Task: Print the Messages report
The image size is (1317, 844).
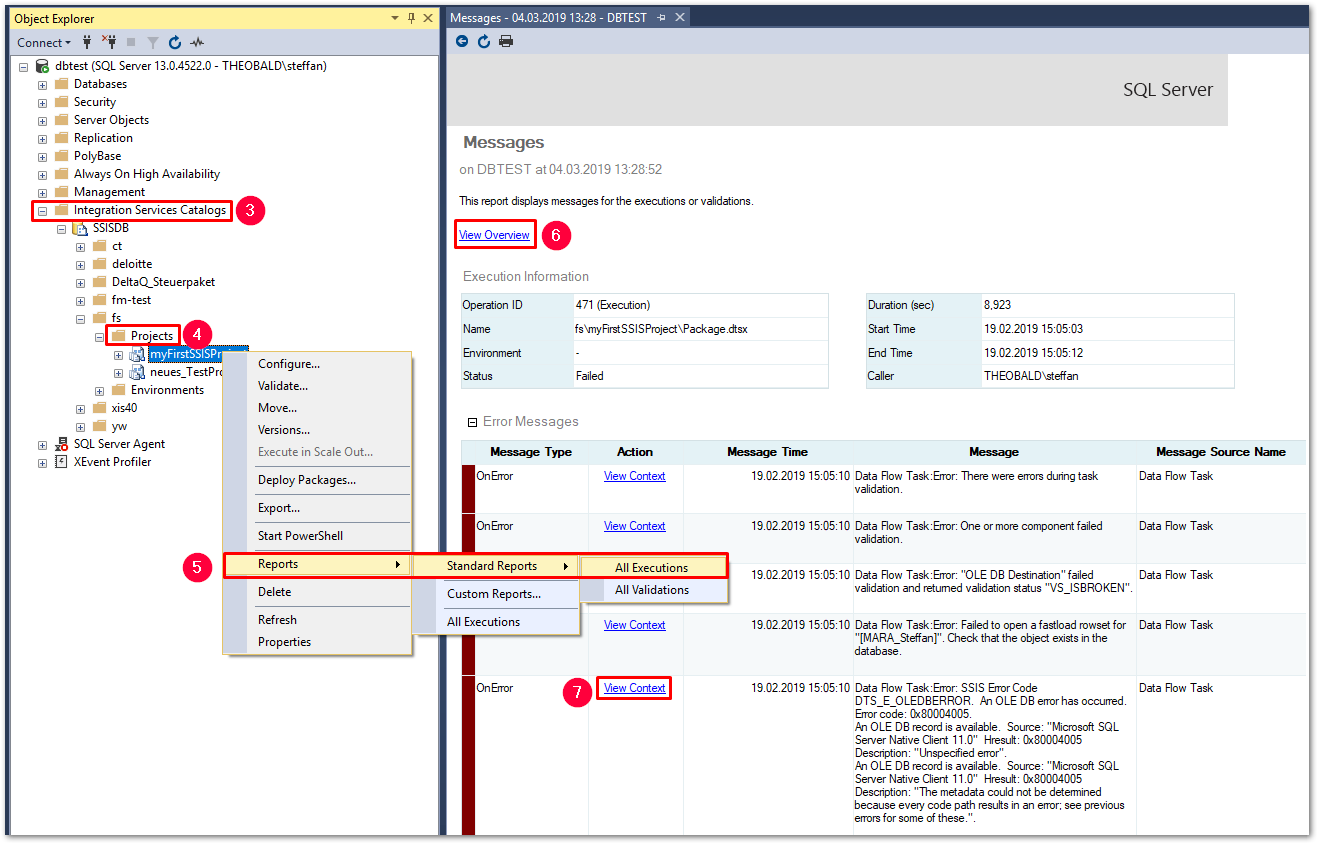Action: (506, 41)
